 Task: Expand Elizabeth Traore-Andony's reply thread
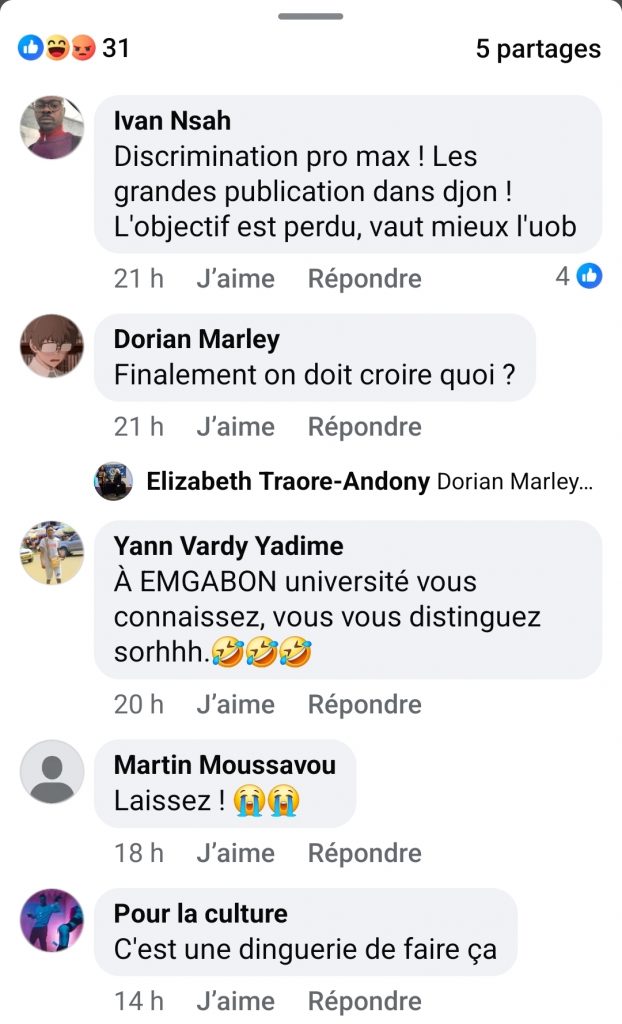[370, 482]
